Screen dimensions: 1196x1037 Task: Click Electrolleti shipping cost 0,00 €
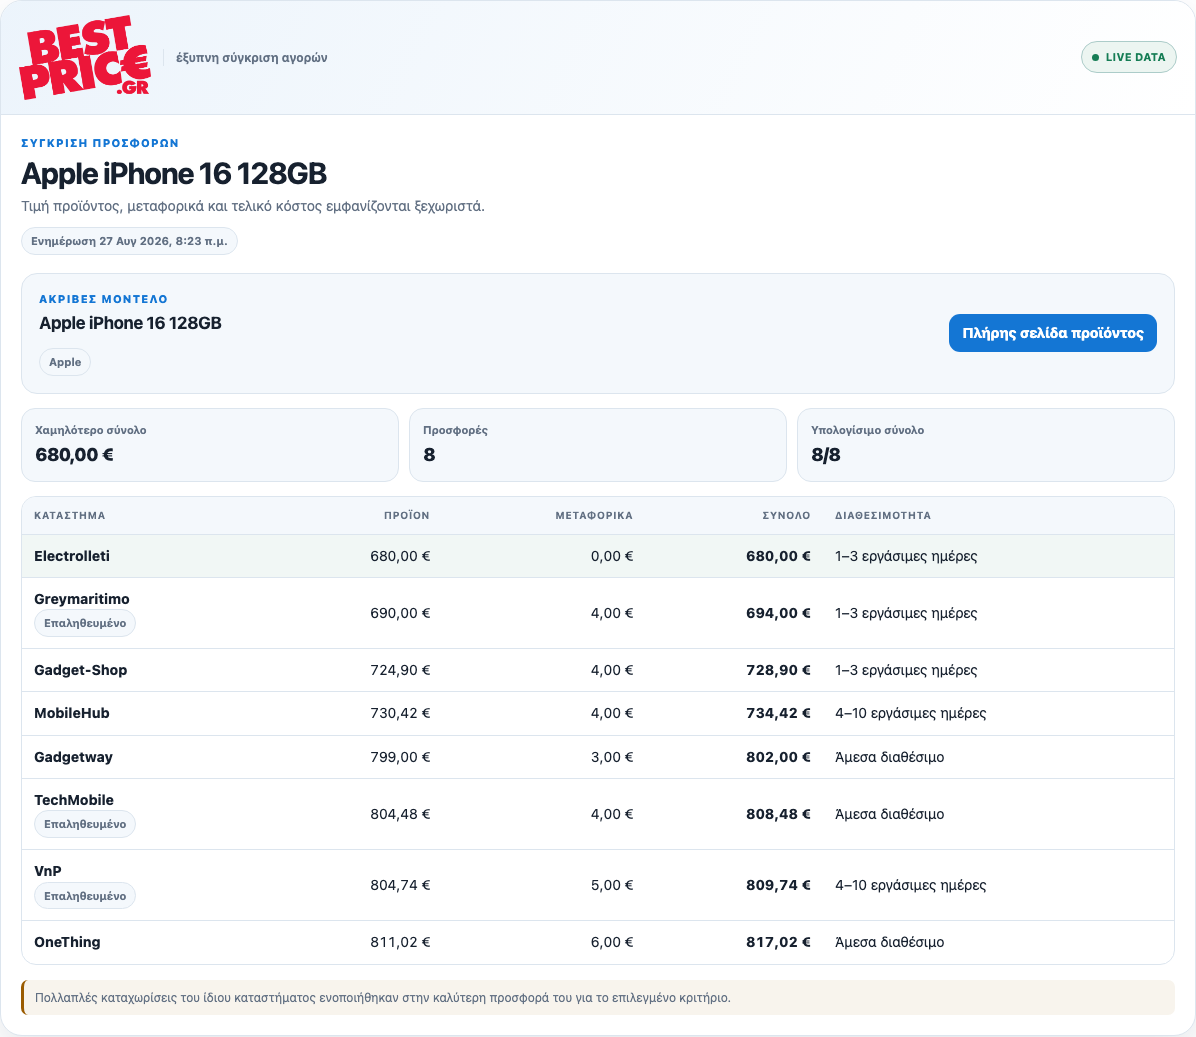(612, 556)
